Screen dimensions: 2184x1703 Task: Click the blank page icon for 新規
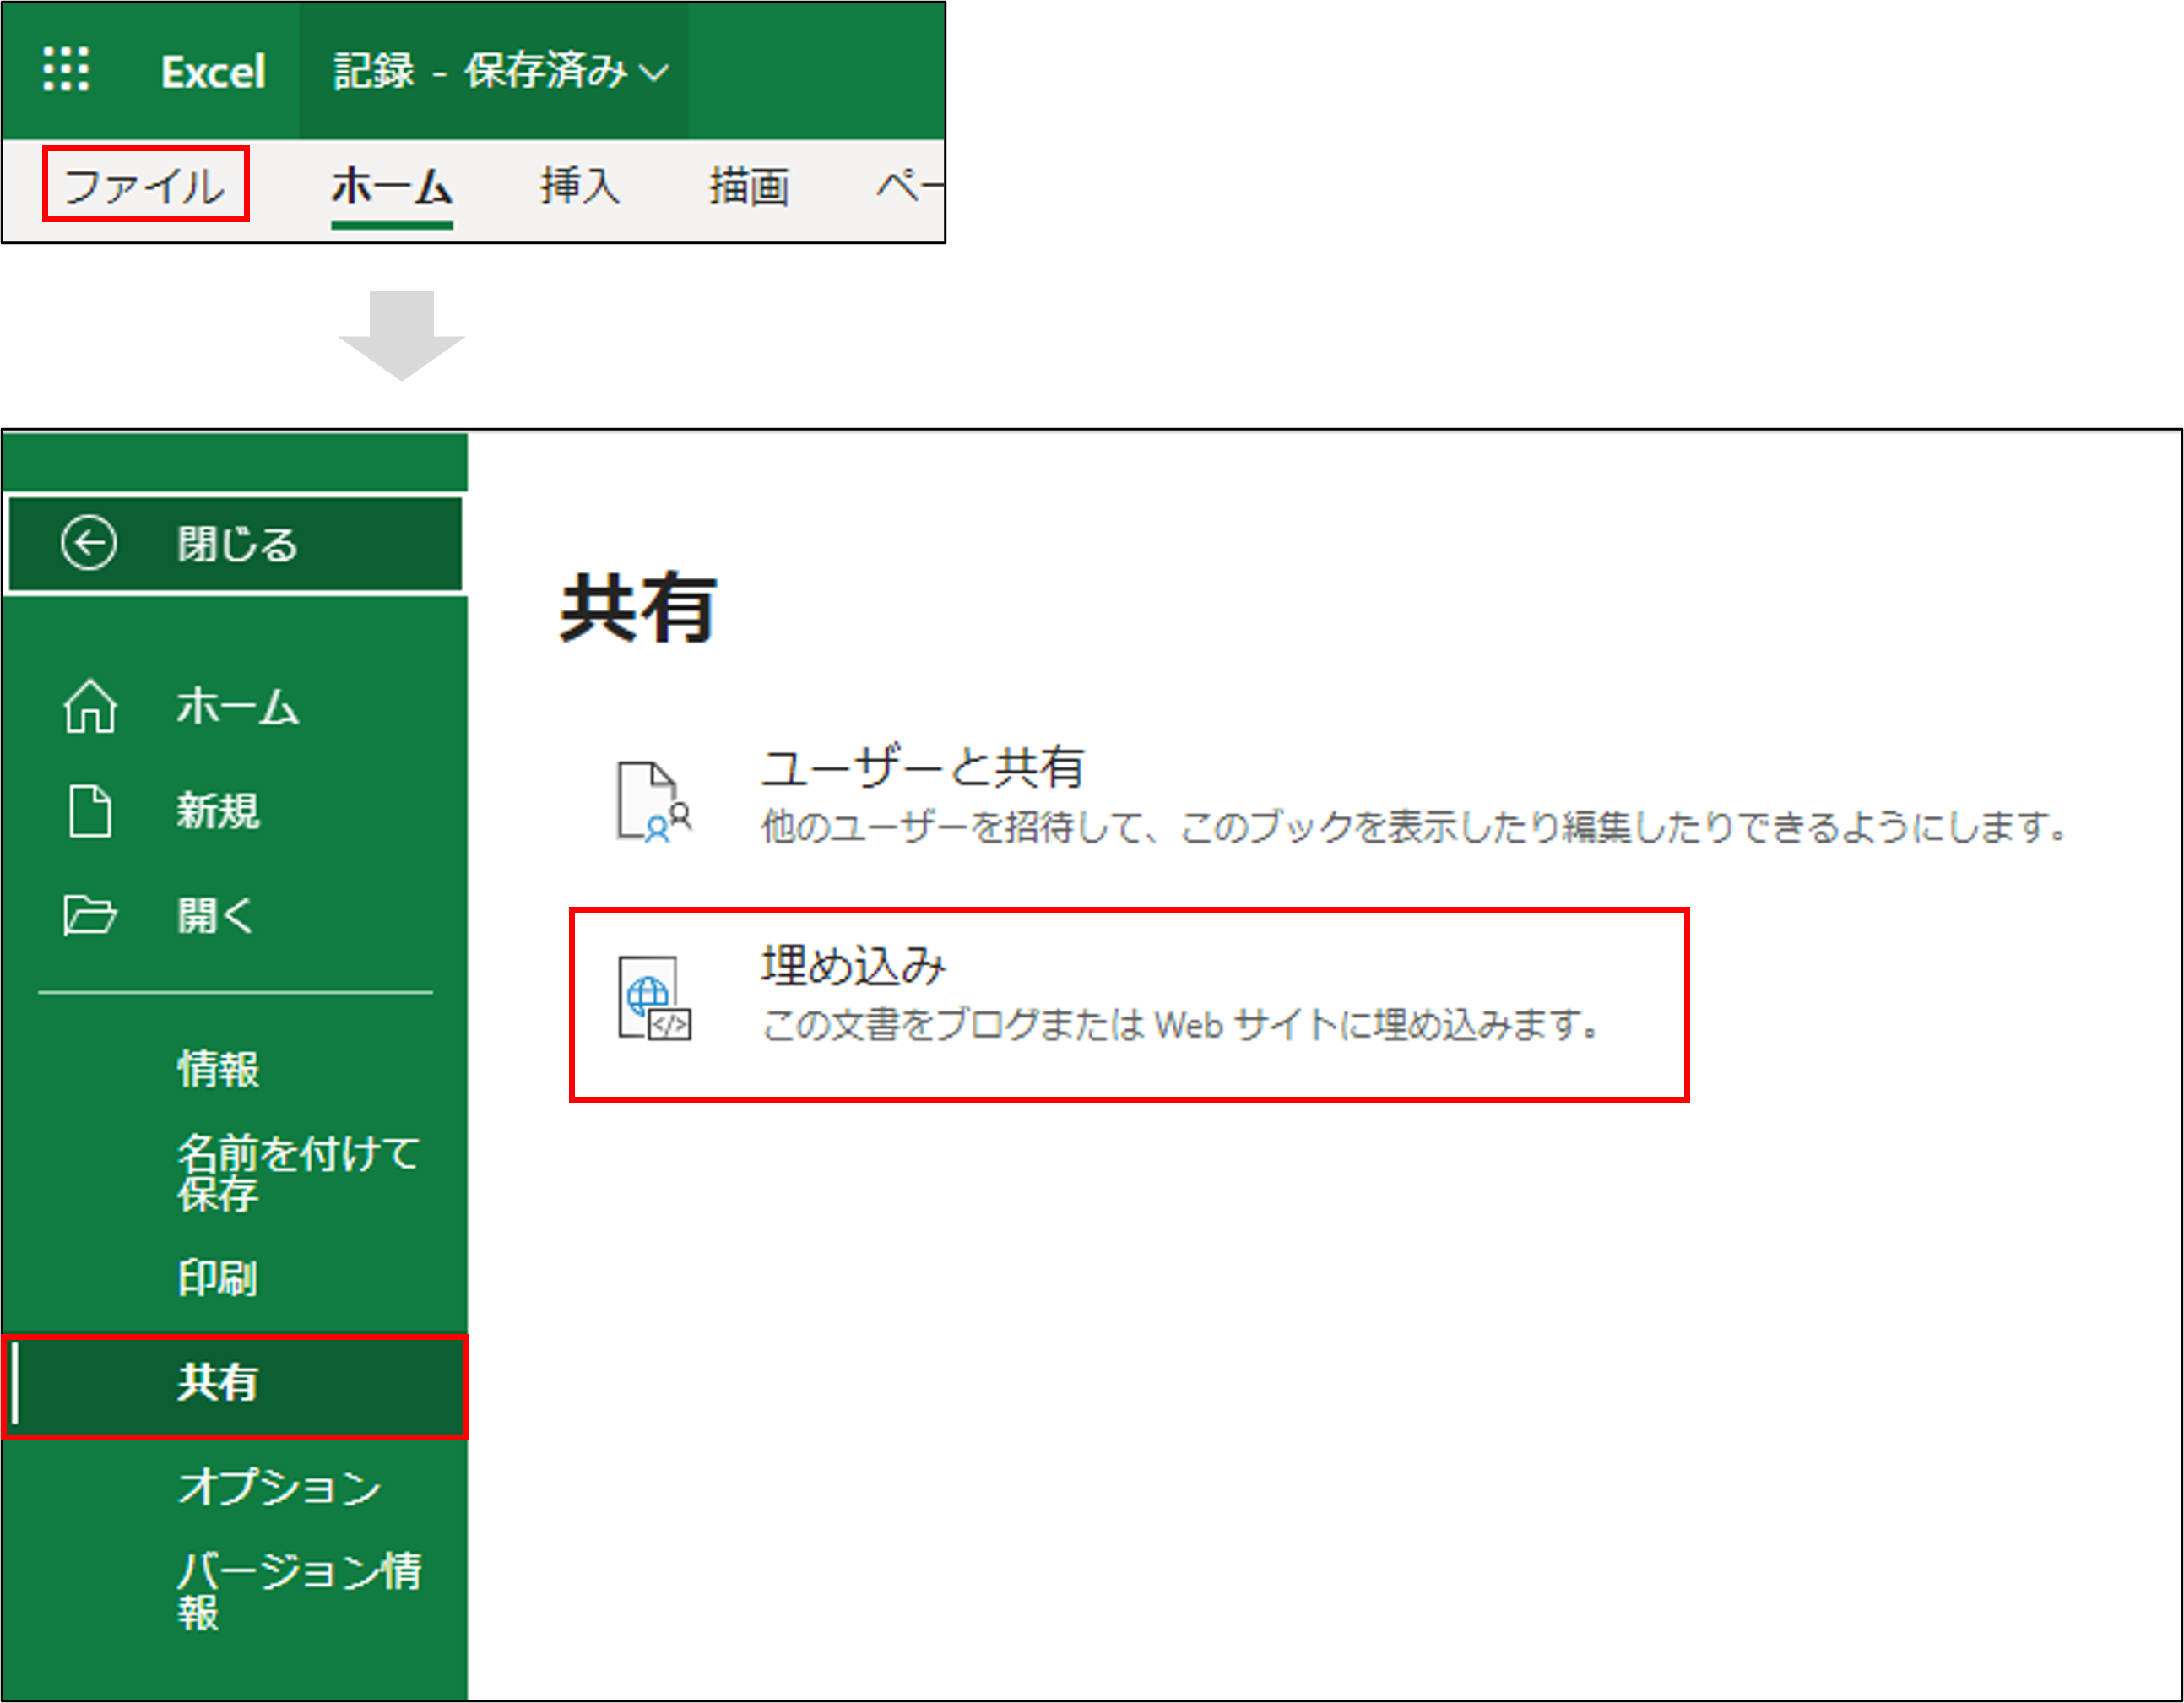[x=90, y=810]
